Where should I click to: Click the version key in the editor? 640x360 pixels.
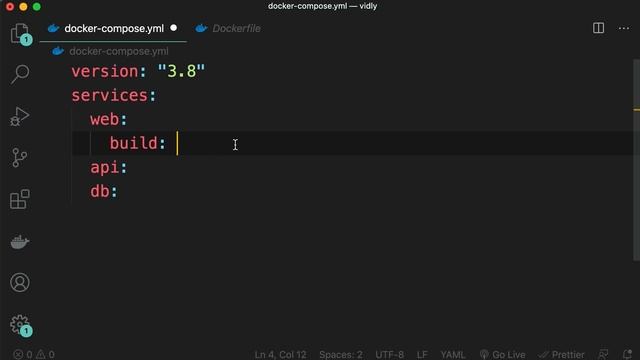105,71
